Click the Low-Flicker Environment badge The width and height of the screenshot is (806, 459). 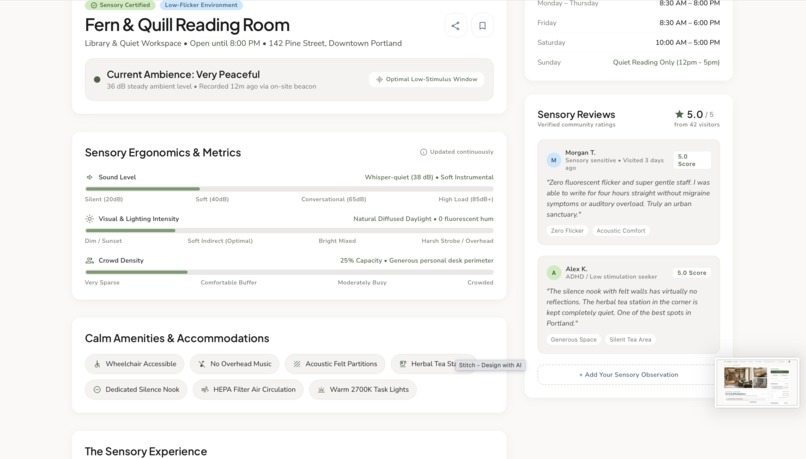(201, 5)
